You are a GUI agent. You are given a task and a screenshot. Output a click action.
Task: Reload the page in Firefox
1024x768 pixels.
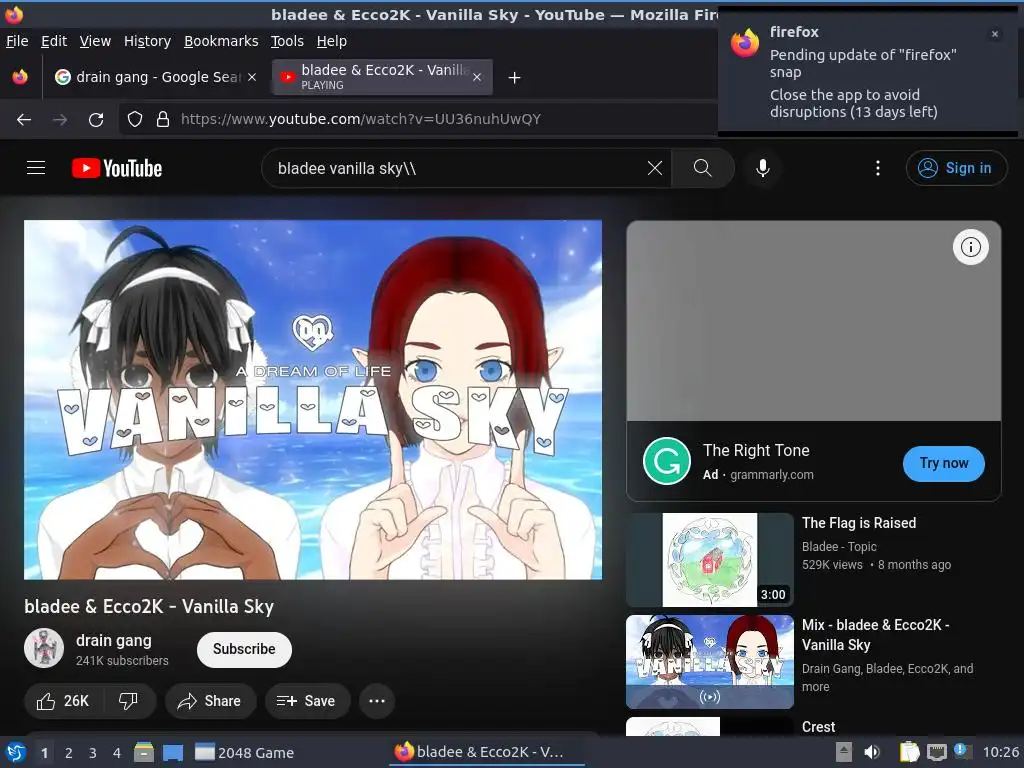coord(96,120)
